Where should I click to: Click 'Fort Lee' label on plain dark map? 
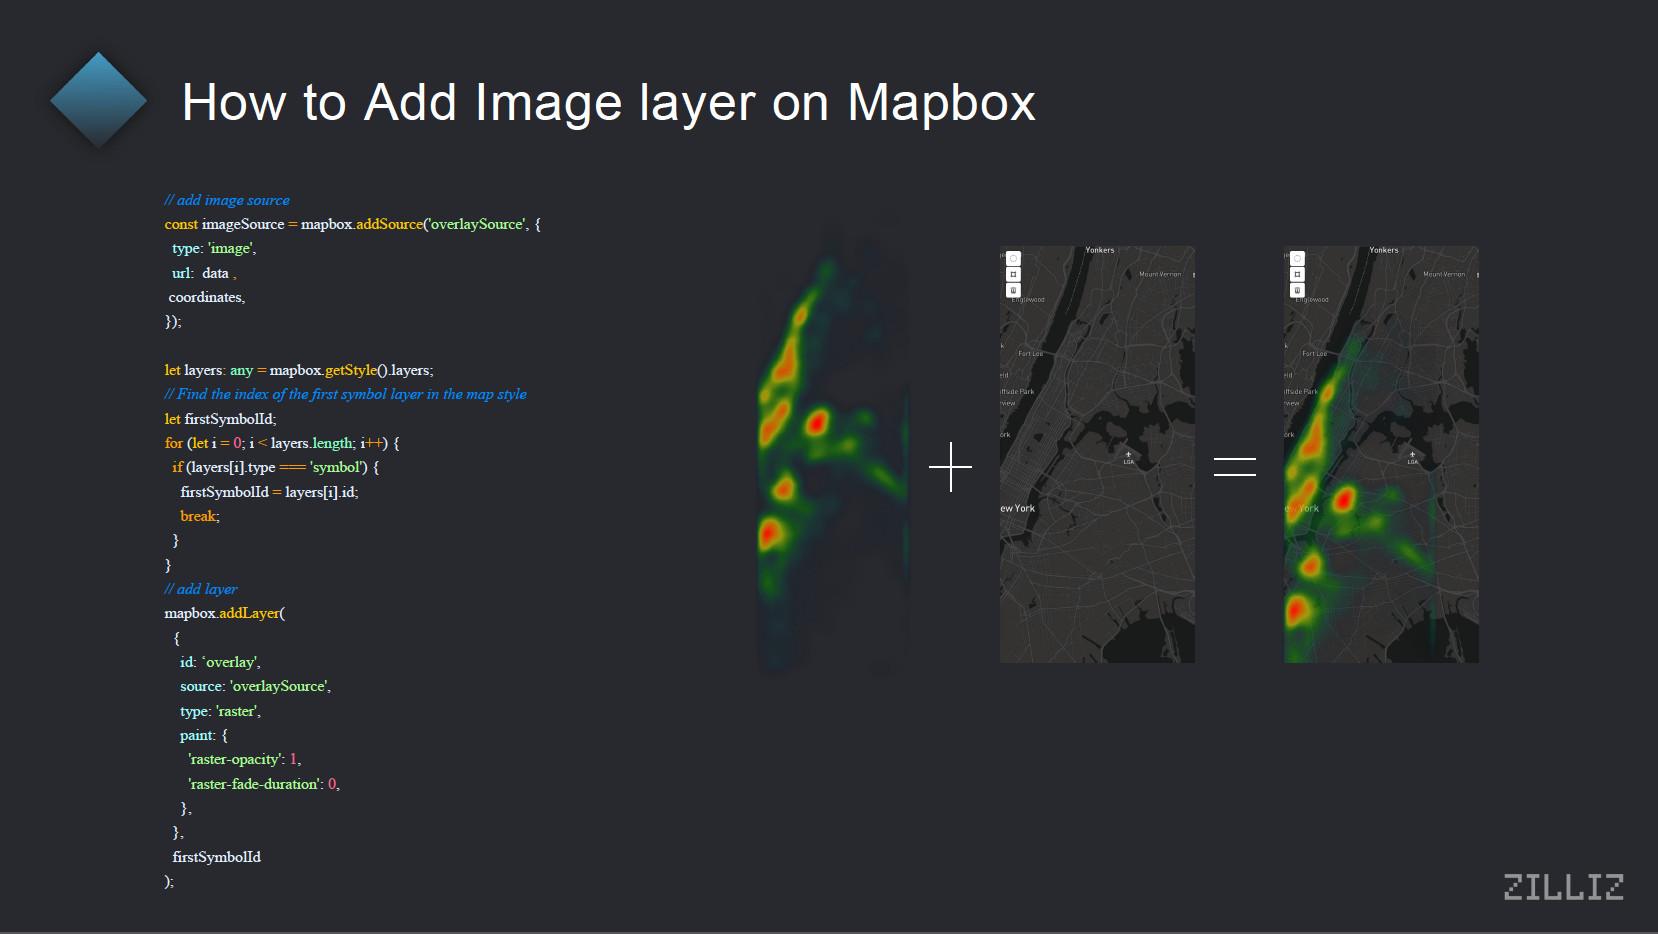click(1030, 353)
